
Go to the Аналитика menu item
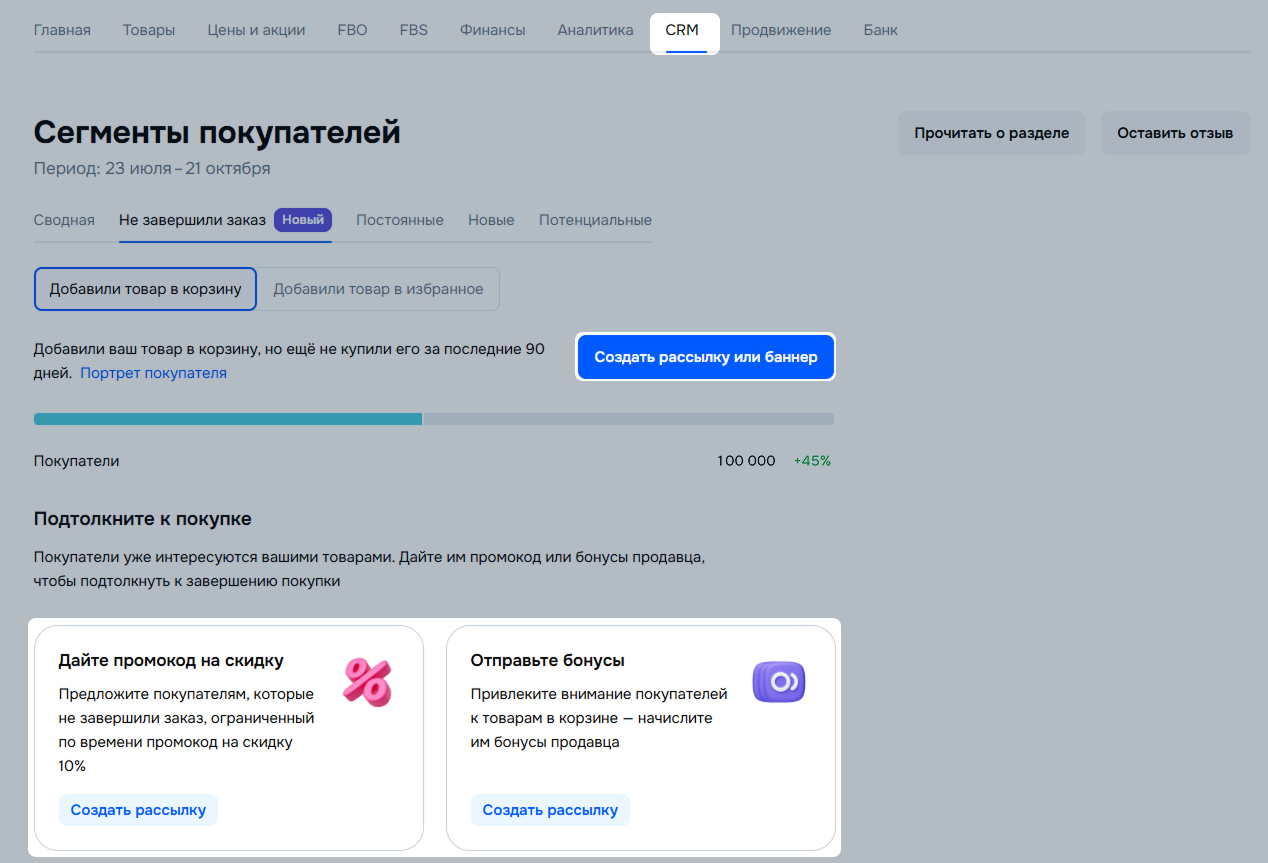pos(595,30)
